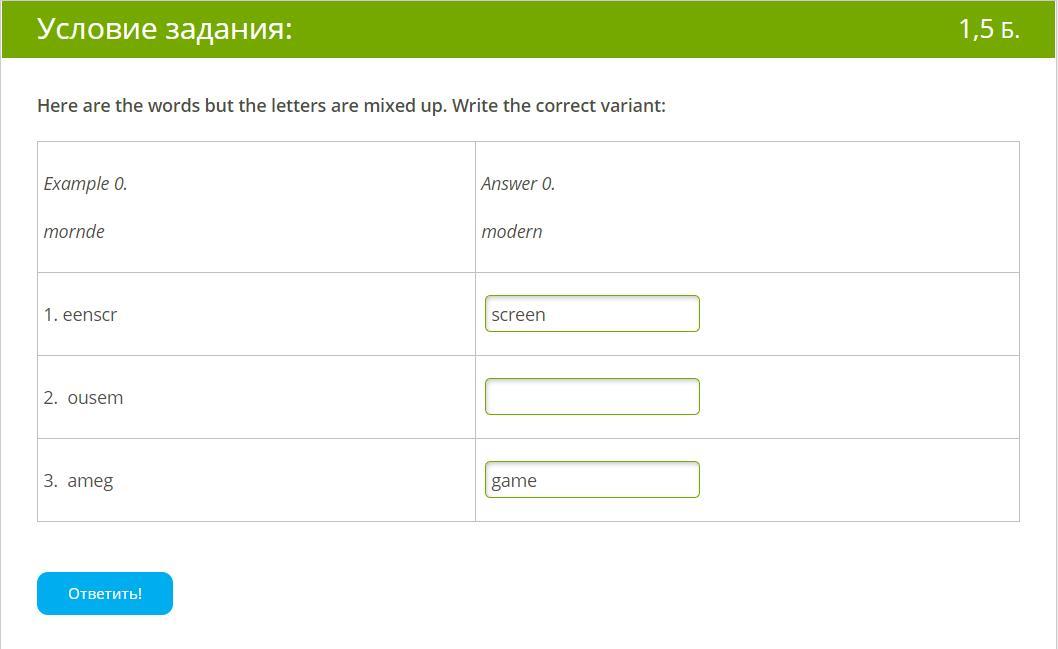Click the example answer word modern
Viewport: 1058px width, 649px height.
pos(512,232)
